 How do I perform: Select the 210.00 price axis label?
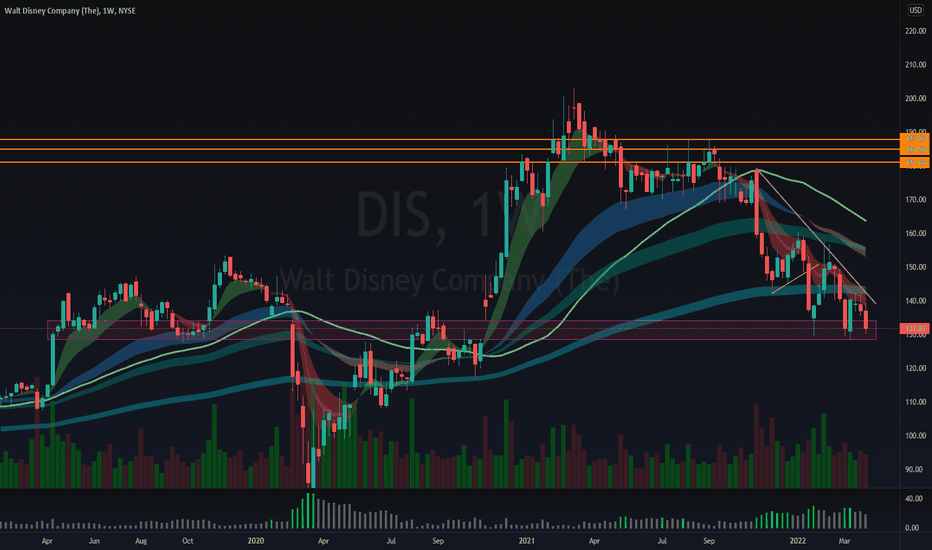915,65
